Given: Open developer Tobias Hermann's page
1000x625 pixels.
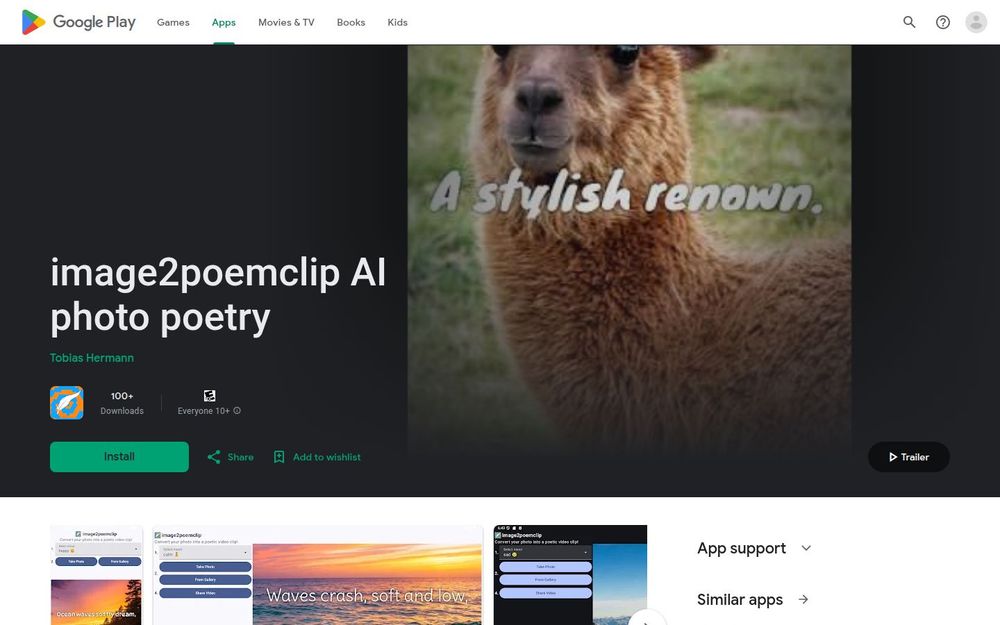Looking at the screenshot, I should pos(92,358).
